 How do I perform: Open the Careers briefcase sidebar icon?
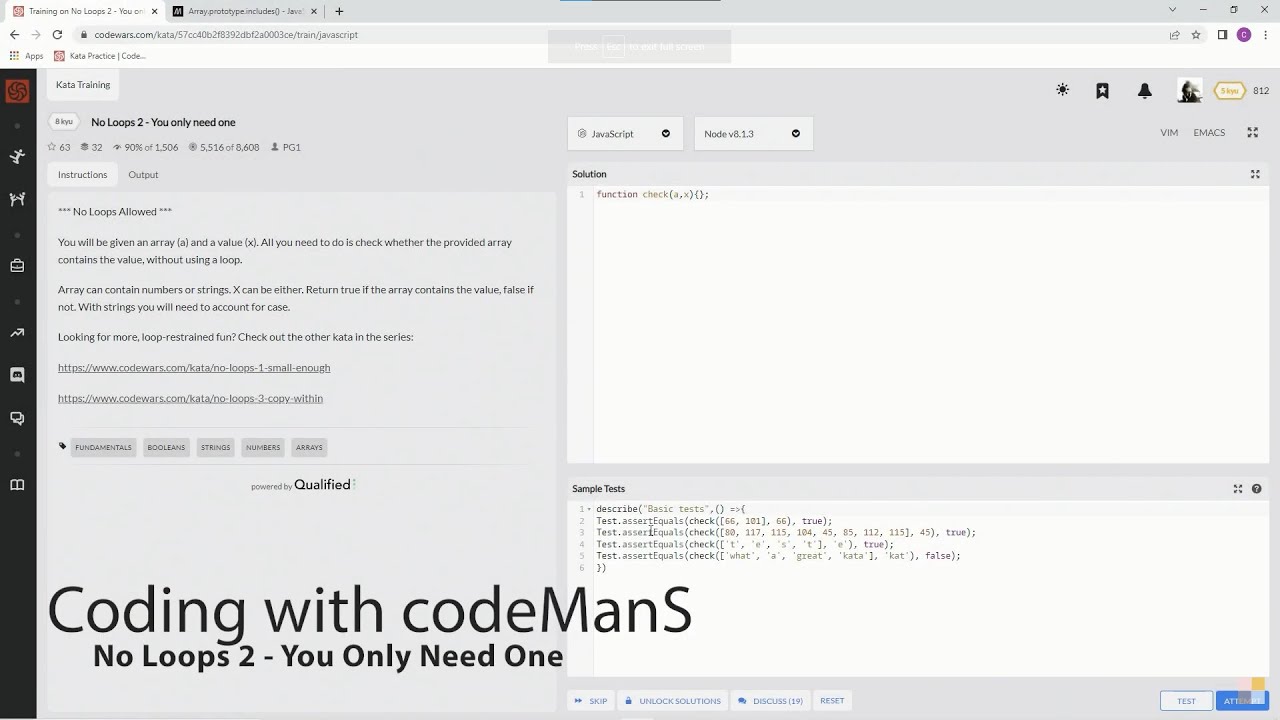tap(17, 266)
